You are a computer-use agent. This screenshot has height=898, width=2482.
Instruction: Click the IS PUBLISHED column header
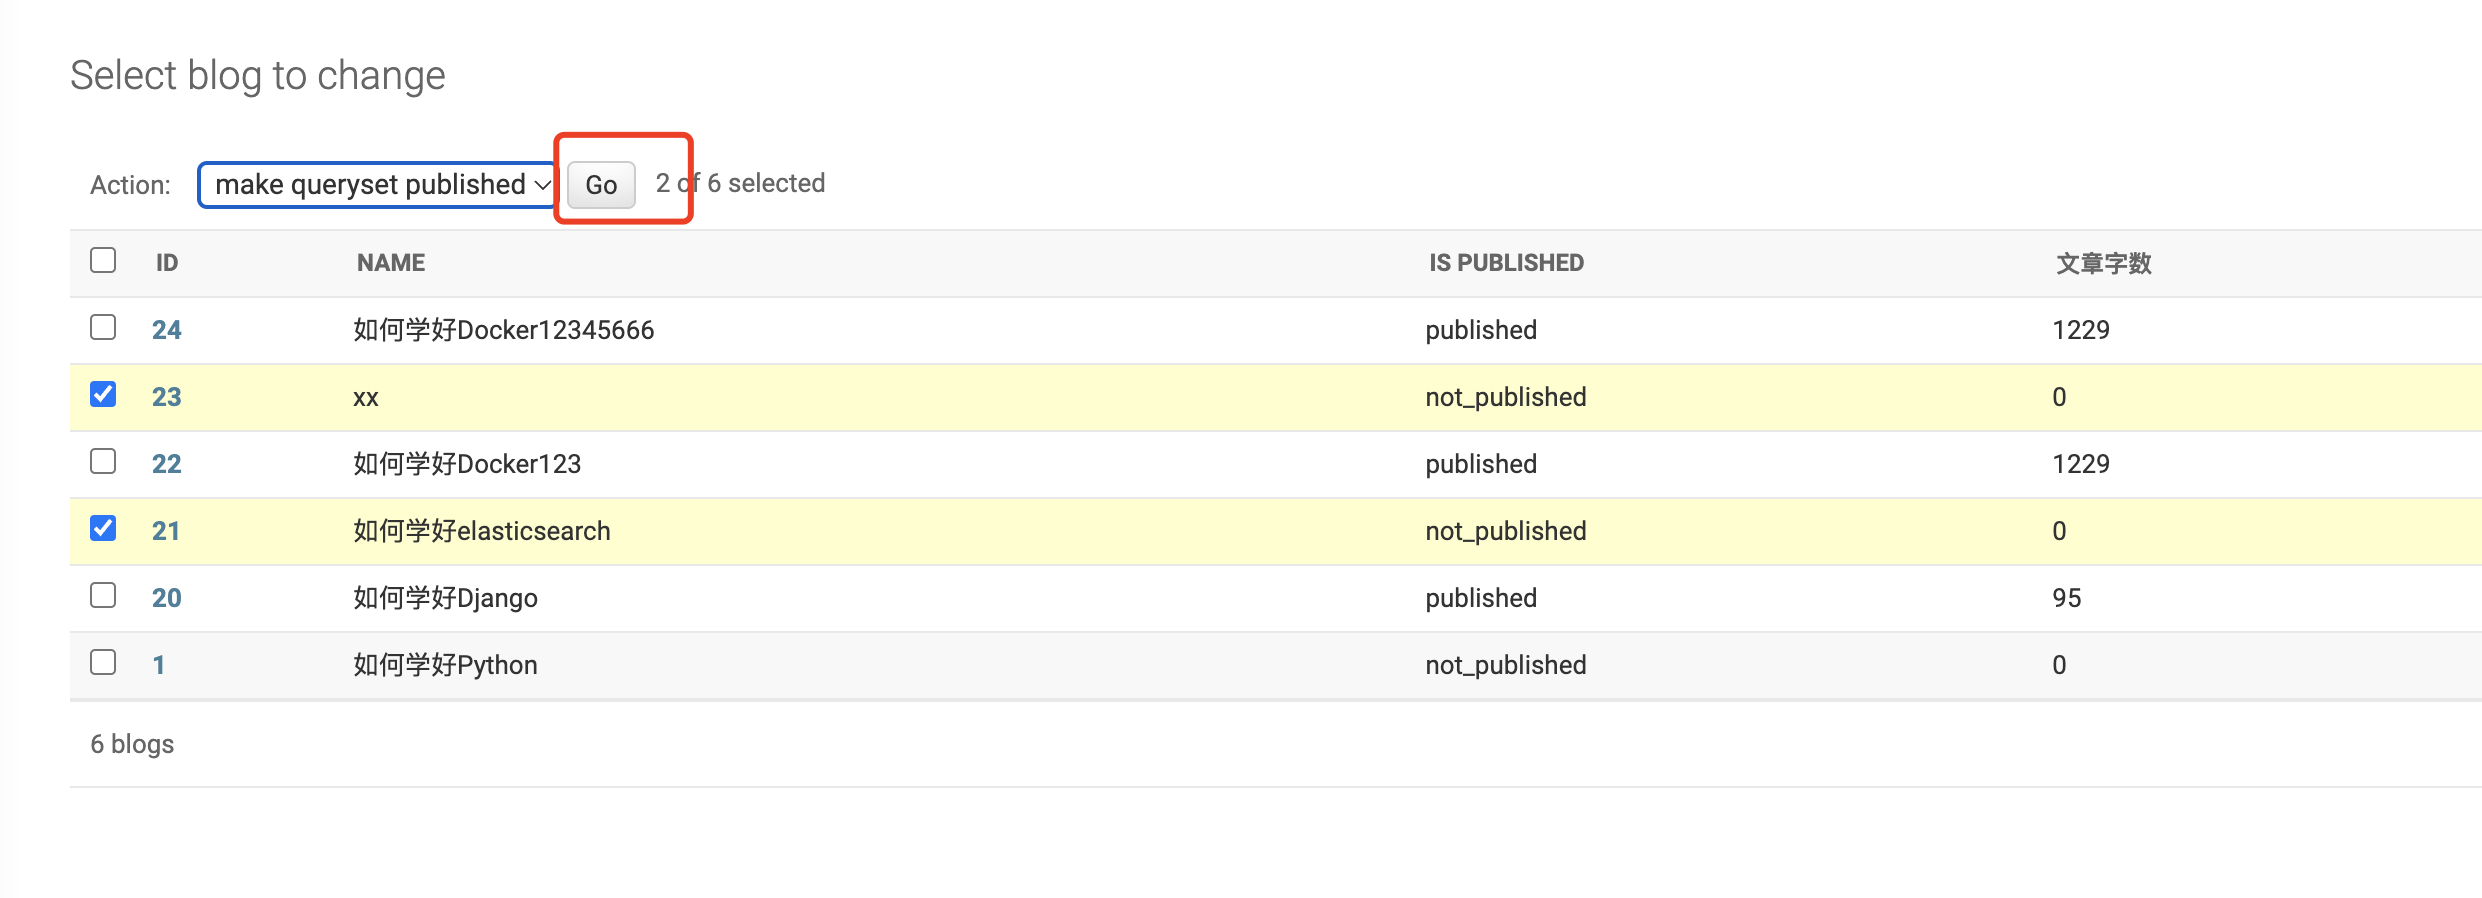[x=1506, y=263]
